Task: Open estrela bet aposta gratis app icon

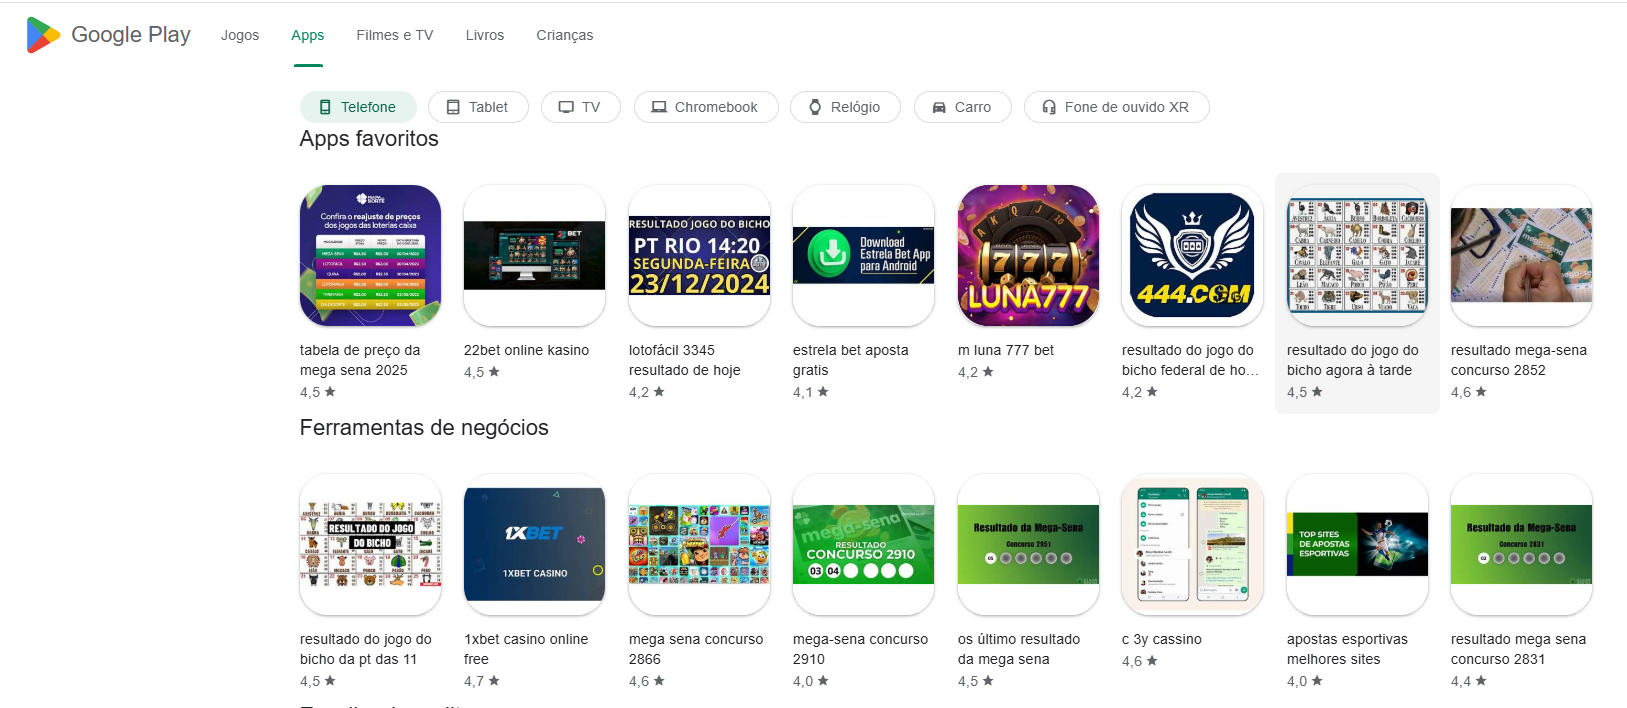Action: point(864,255)
